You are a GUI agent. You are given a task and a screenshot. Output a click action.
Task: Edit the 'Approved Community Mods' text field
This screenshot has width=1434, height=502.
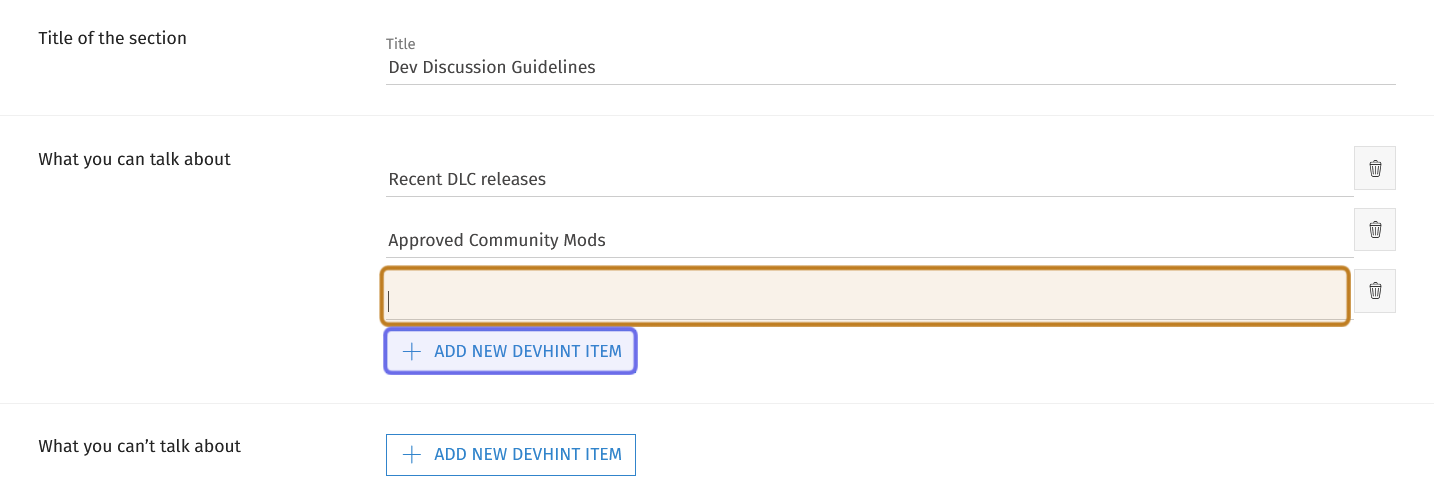coord(869,241)
